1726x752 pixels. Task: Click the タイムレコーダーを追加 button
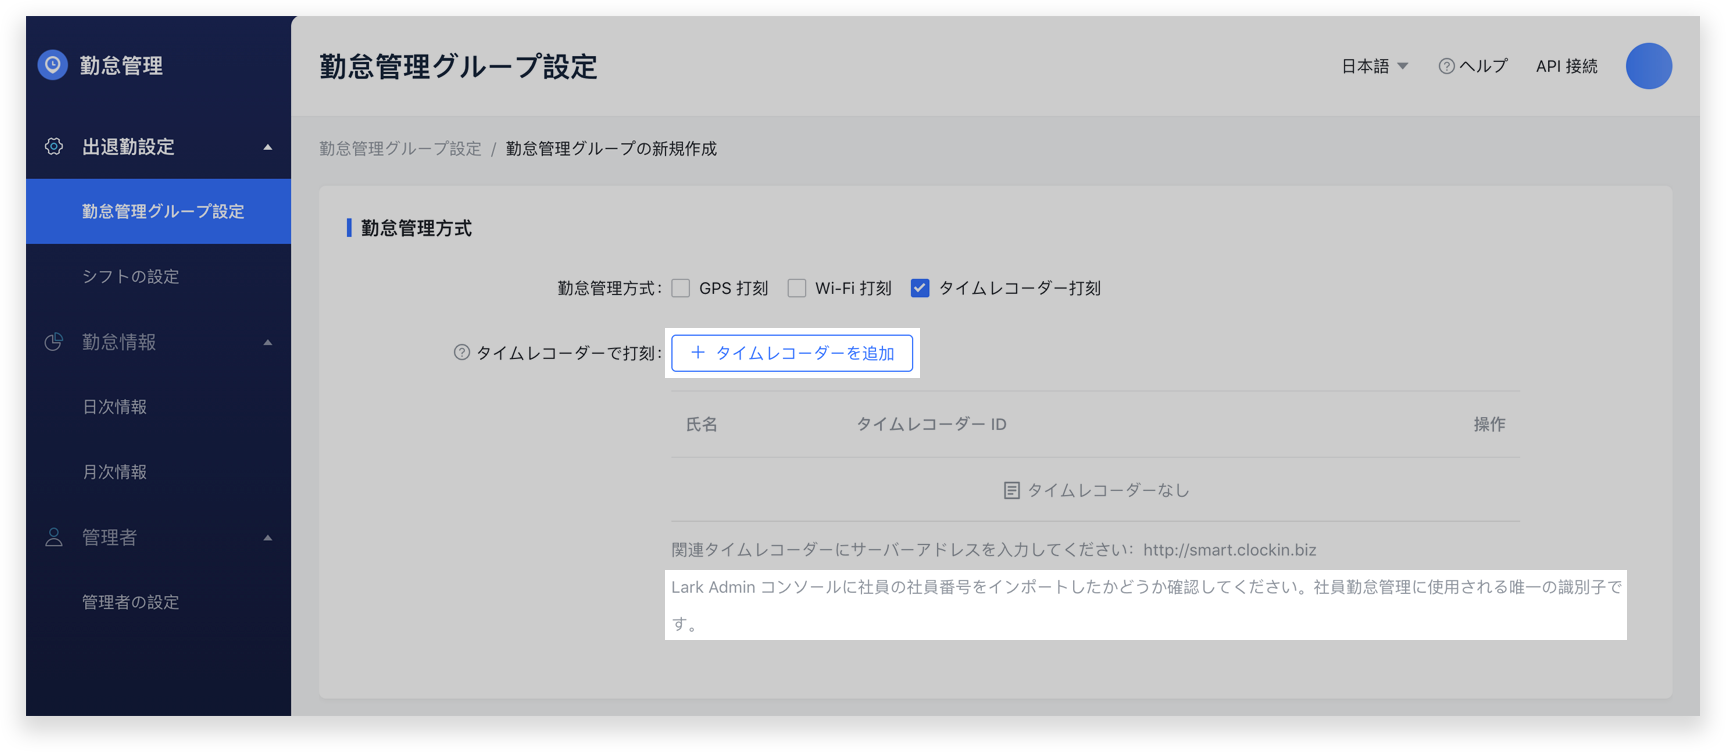point(792,353)
